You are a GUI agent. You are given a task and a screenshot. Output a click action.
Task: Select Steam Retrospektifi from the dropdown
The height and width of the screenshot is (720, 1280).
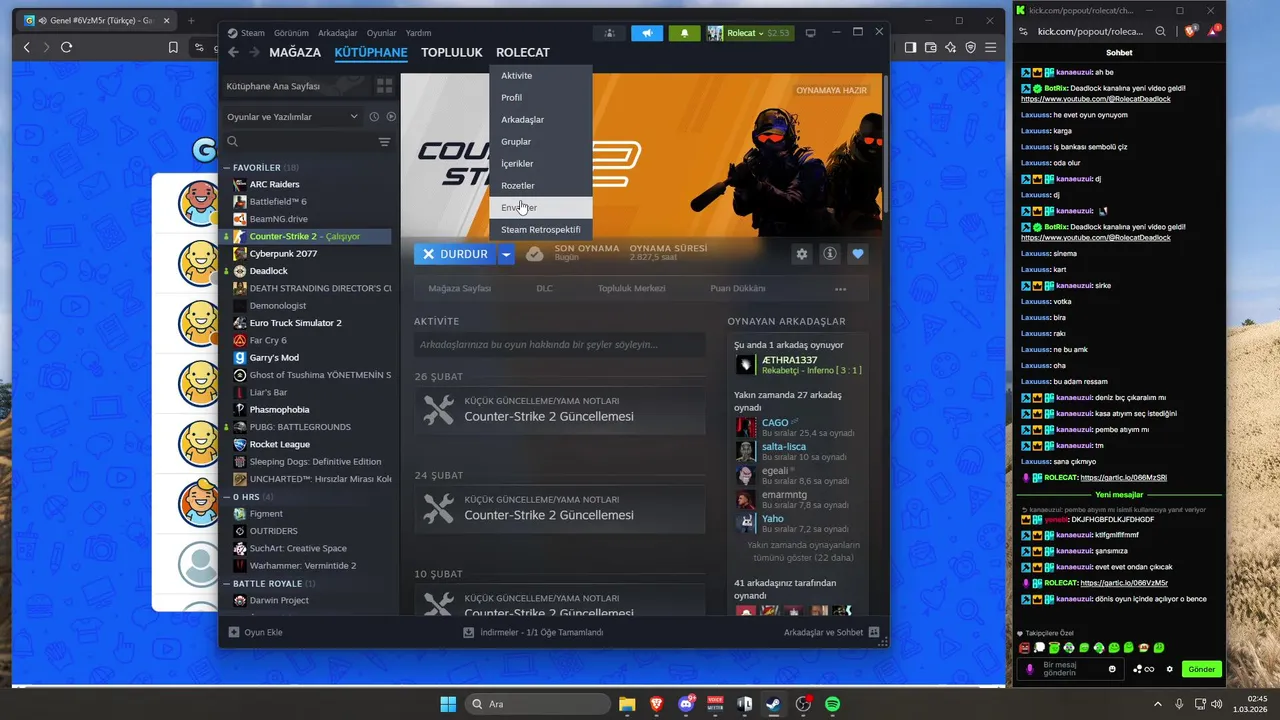tap(541, 230)
